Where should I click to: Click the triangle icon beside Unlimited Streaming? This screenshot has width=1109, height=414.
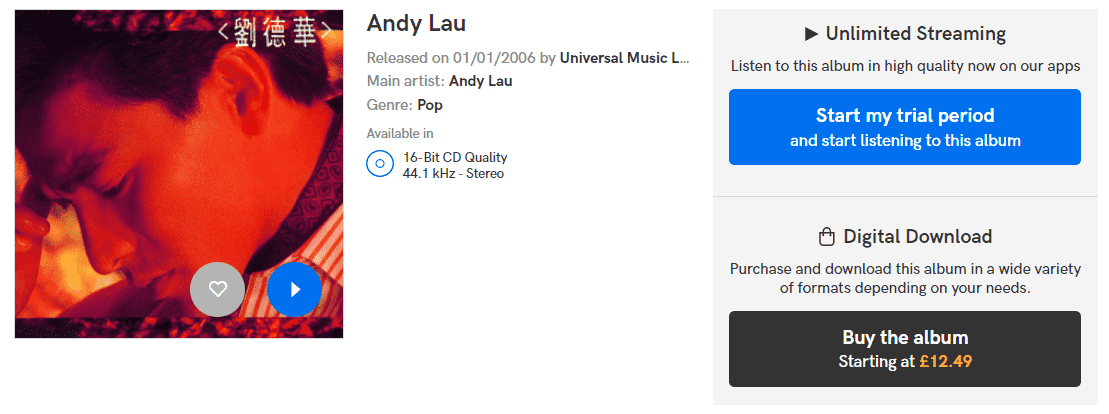pos(811,34)
